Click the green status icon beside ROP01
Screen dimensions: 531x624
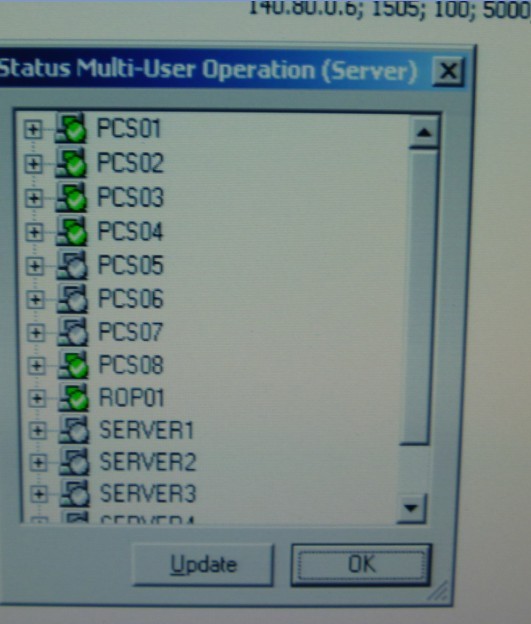[74, 397]
